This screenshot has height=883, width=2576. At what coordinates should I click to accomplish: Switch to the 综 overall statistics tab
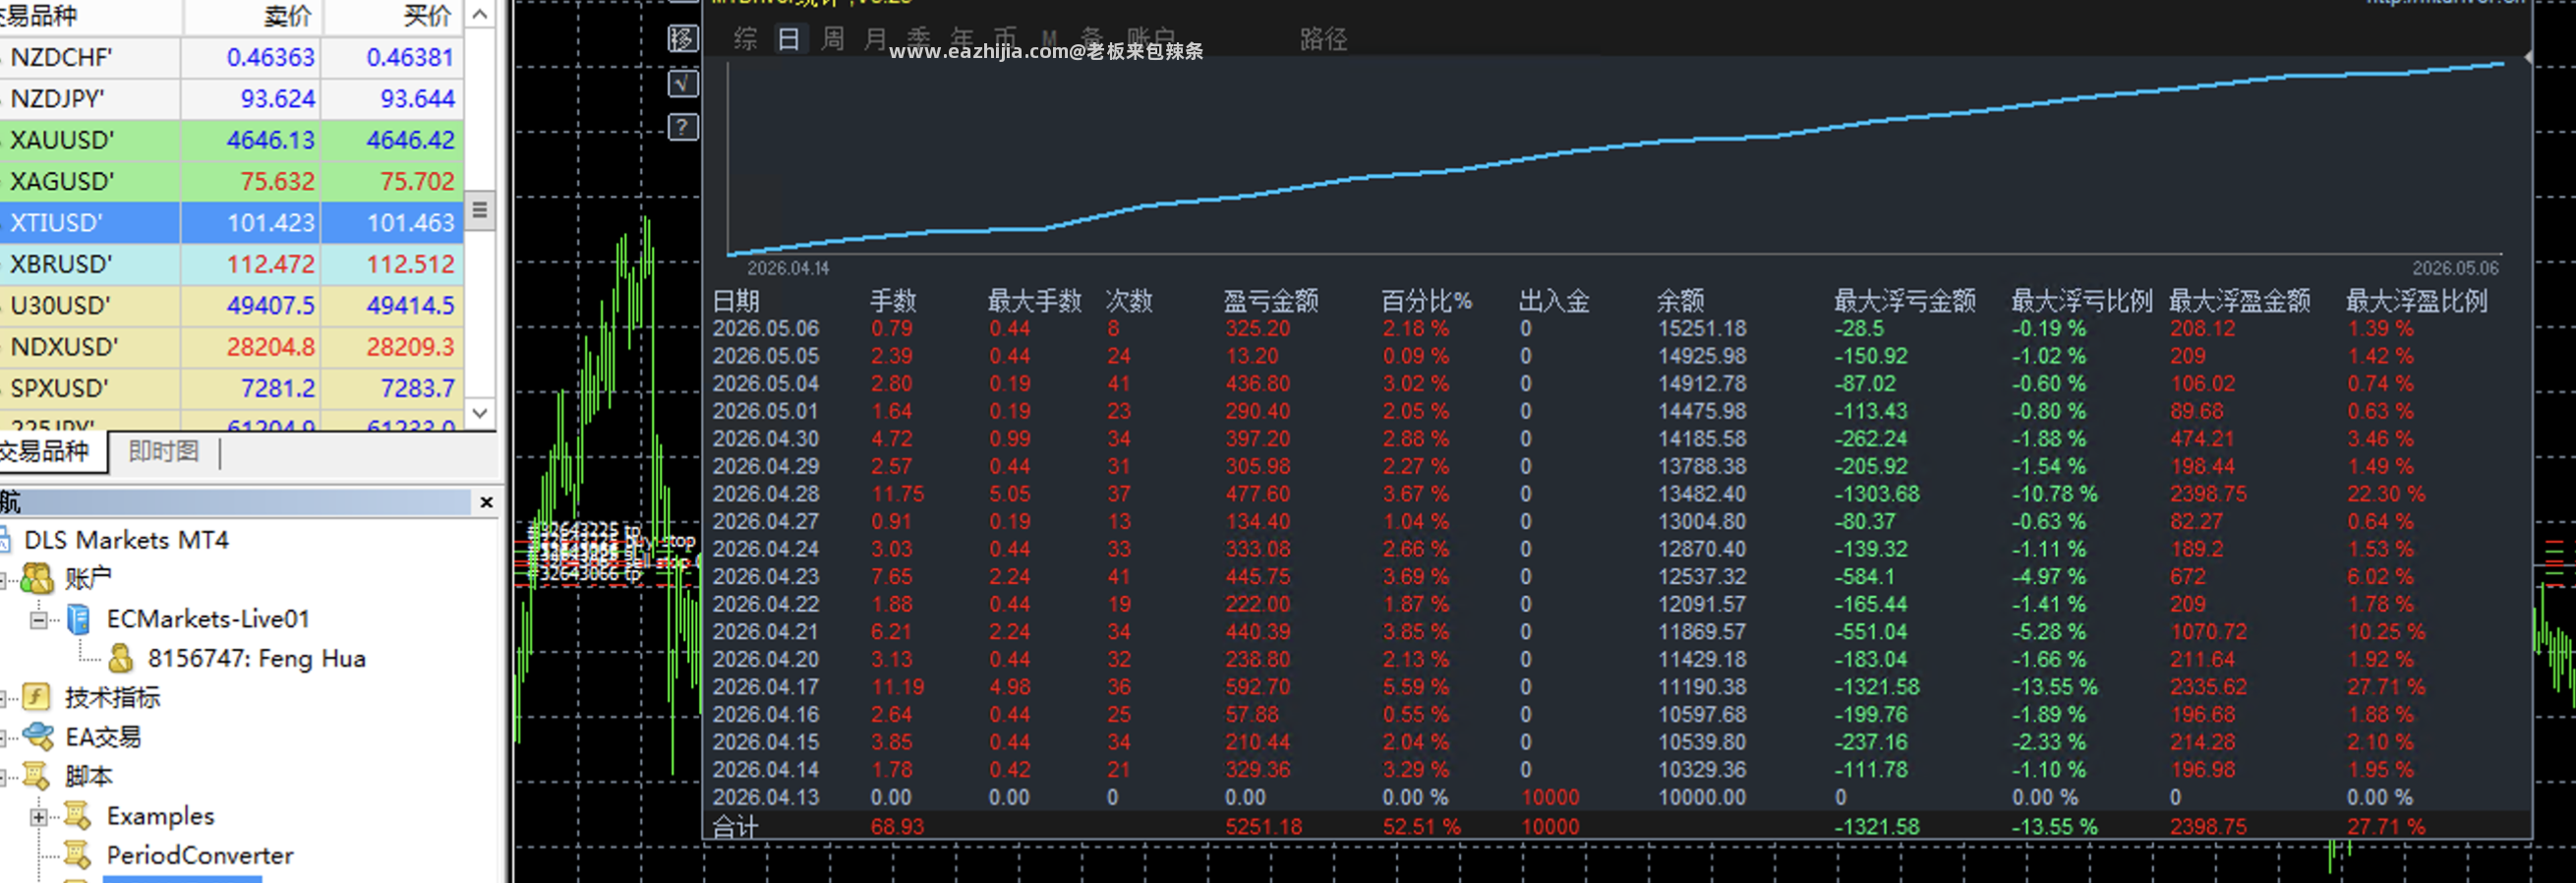click(745, 39)
